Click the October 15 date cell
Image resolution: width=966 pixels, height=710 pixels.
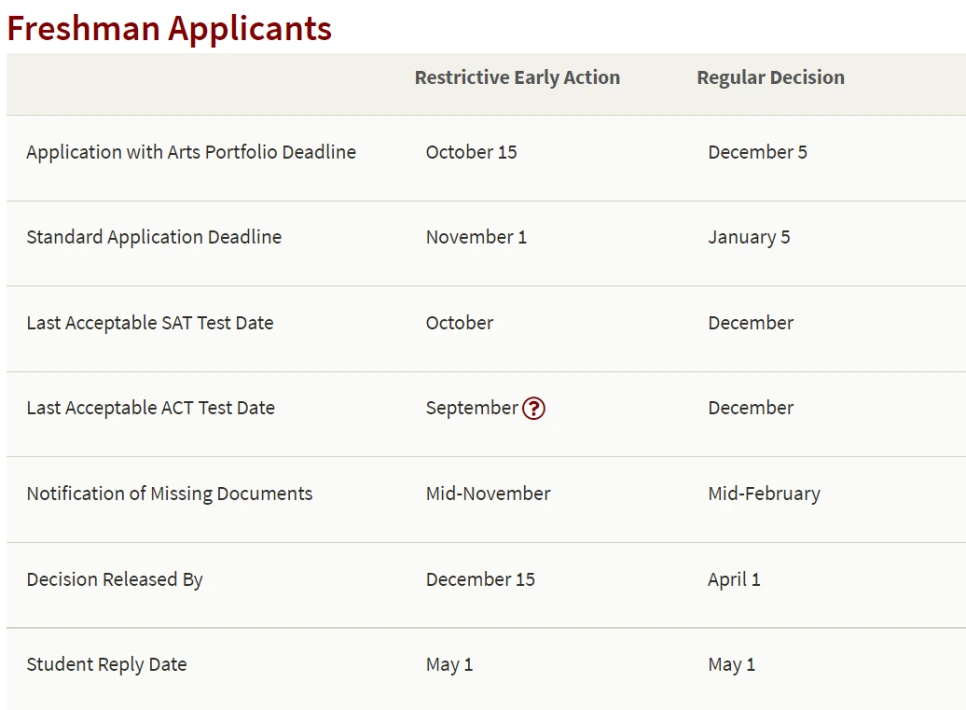click(x=471, y=152)
